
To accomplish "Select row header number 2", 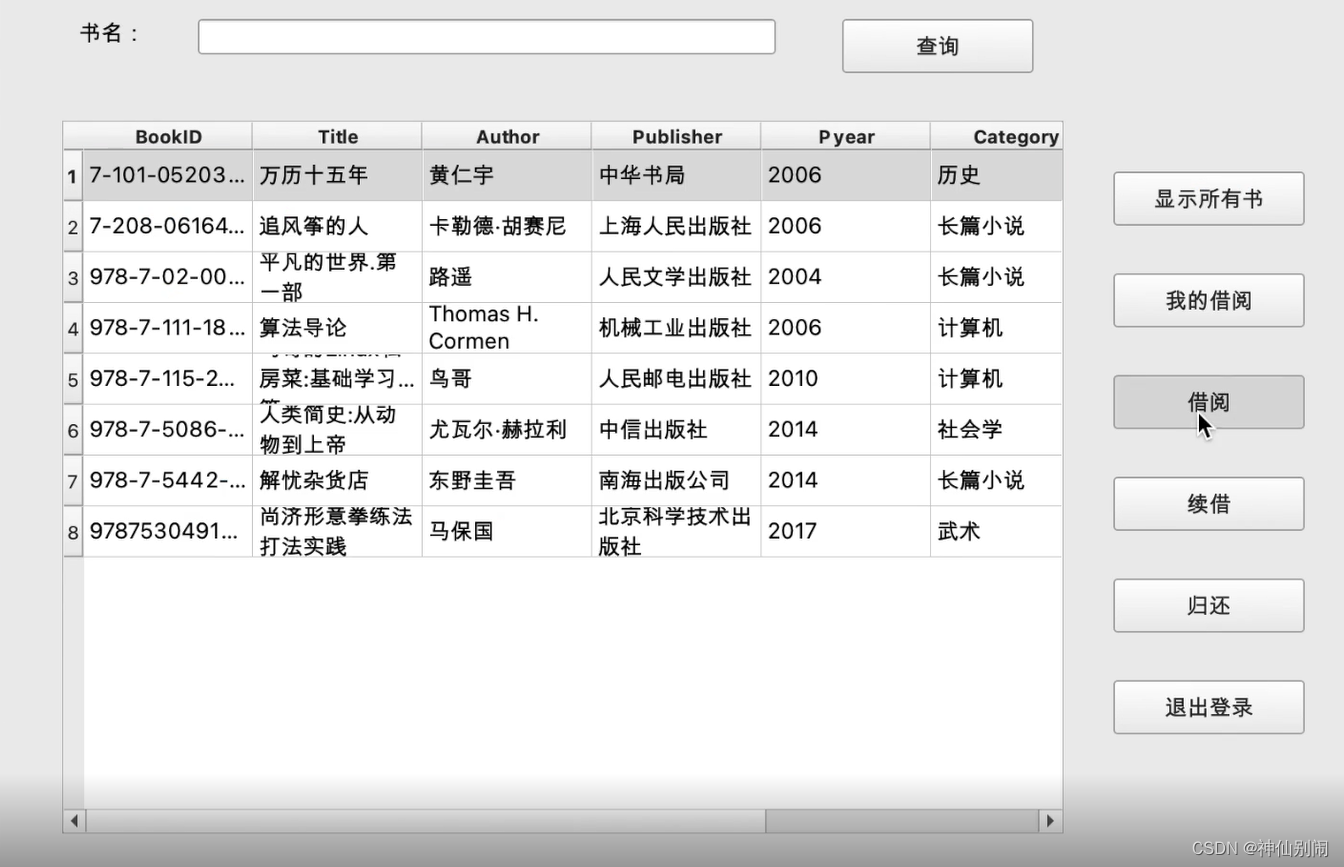I will [x=73, y=227].
